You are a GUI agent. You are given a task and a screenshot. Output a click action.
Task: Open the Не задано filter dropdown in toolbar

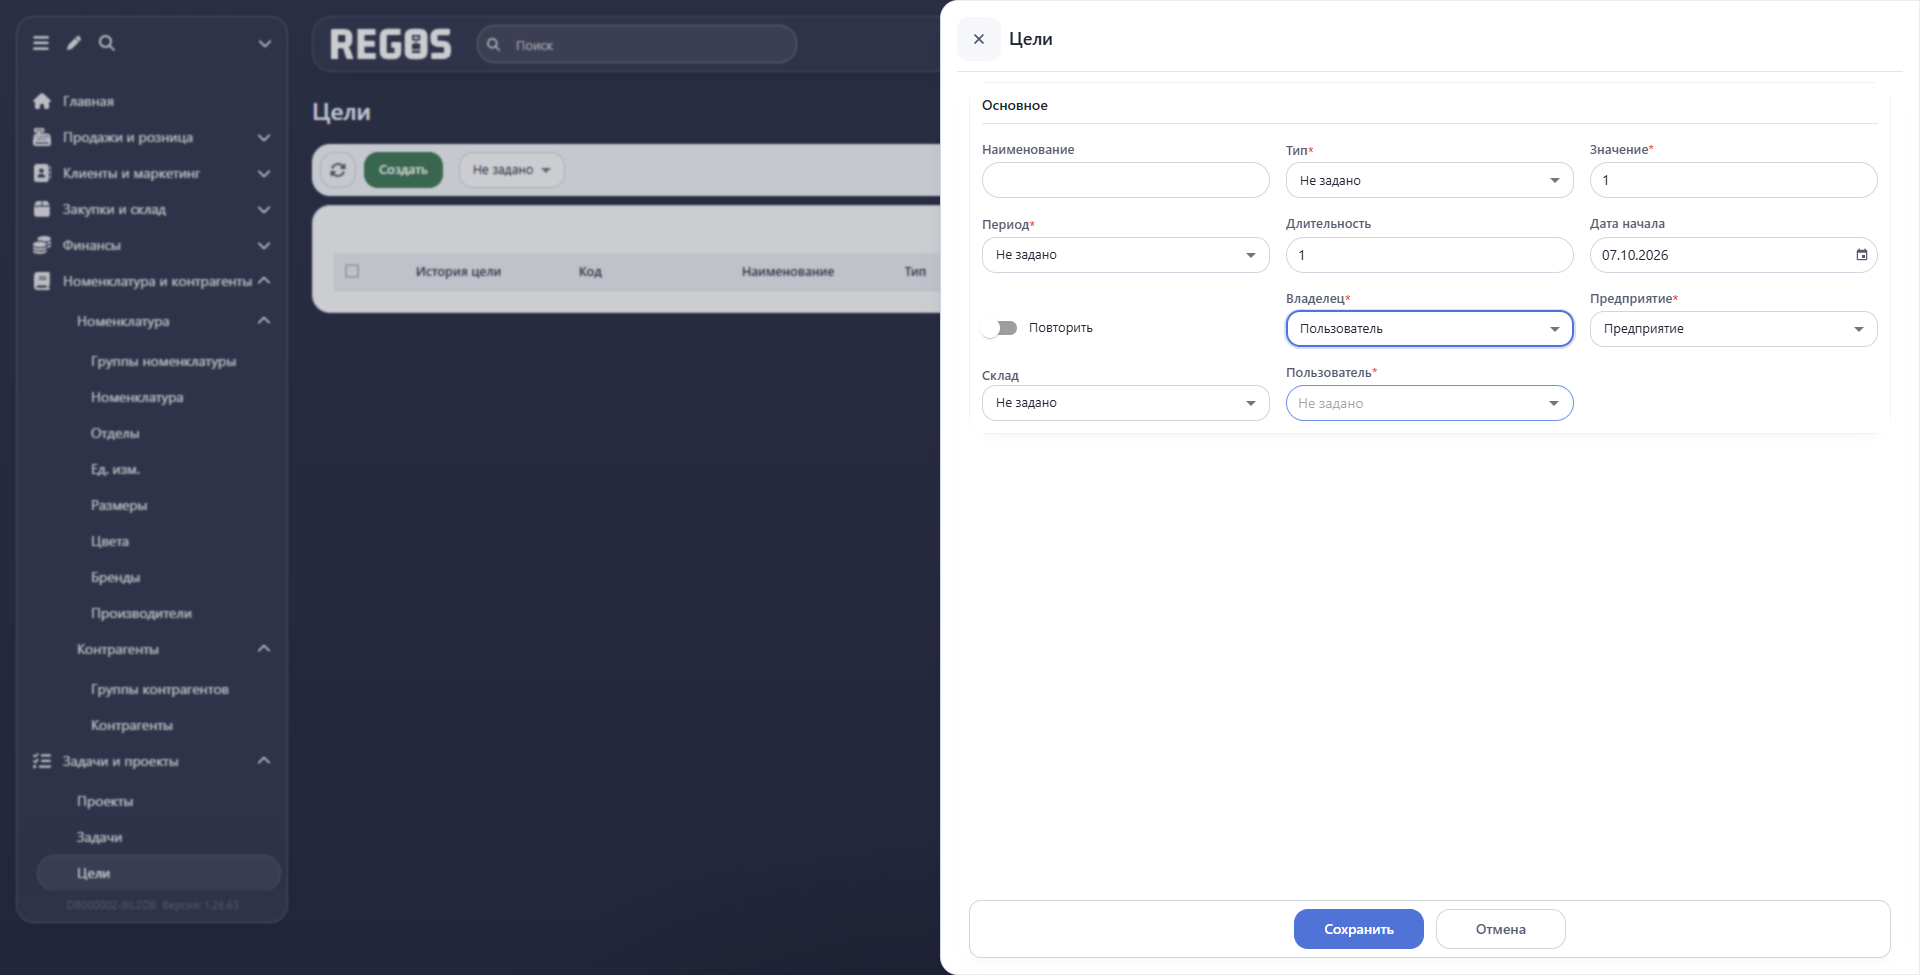[511, 170]
